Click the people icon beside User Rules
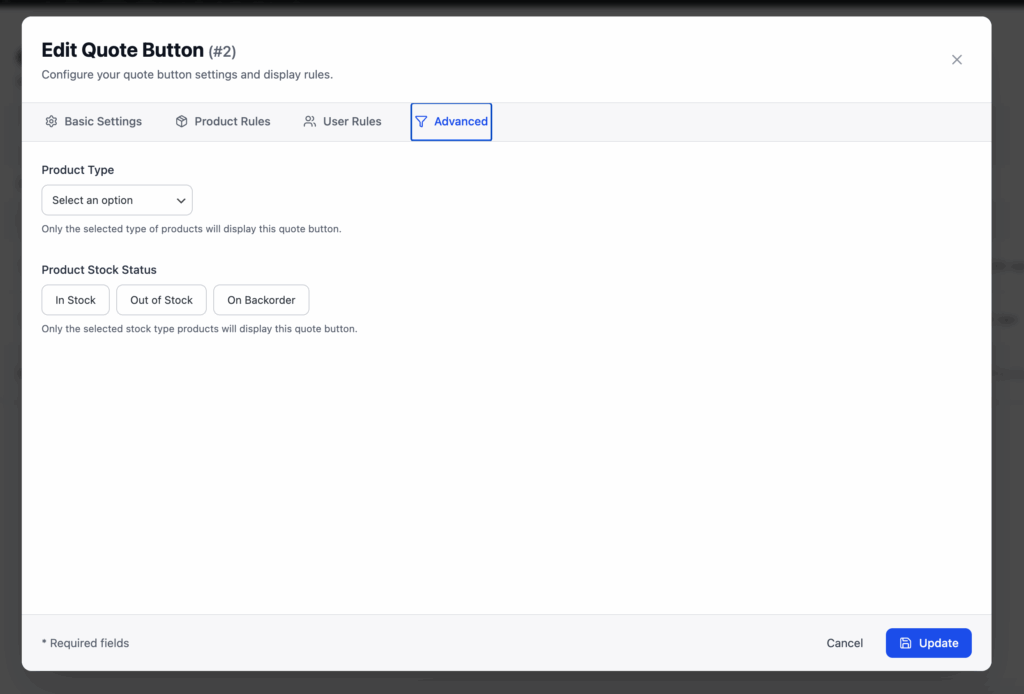This screenshot has height=694, width=1024. tap(309, 122)
